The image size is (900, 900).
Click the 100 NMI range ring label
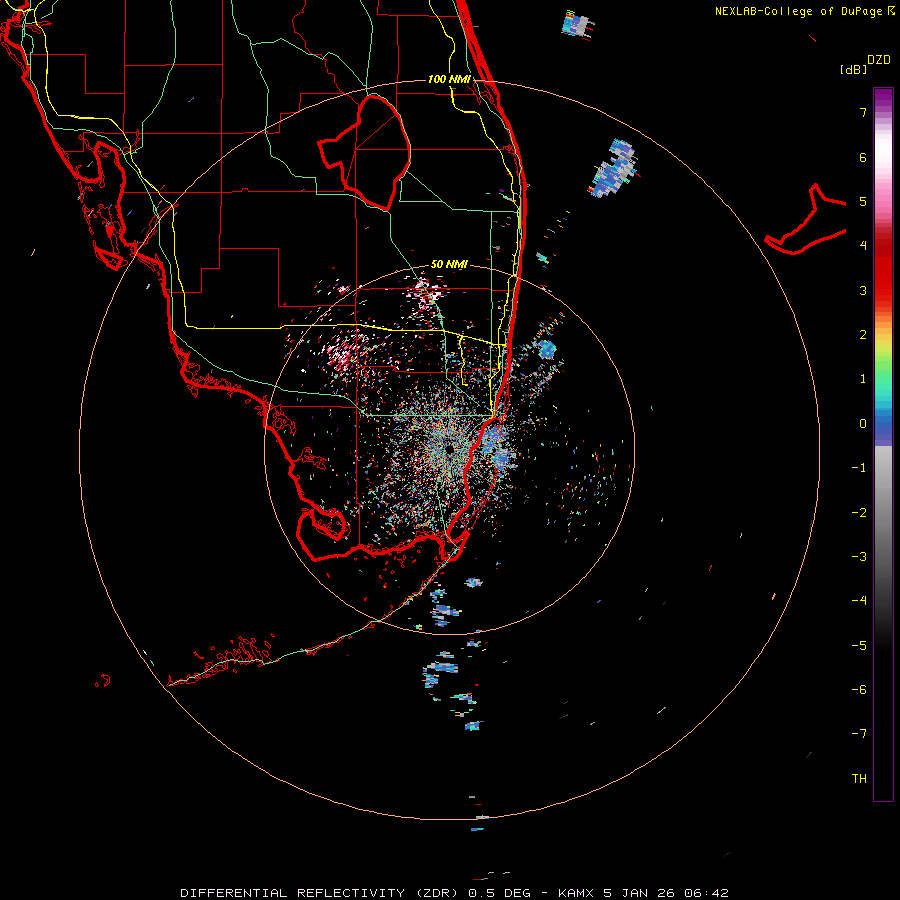tap(449, 79)
